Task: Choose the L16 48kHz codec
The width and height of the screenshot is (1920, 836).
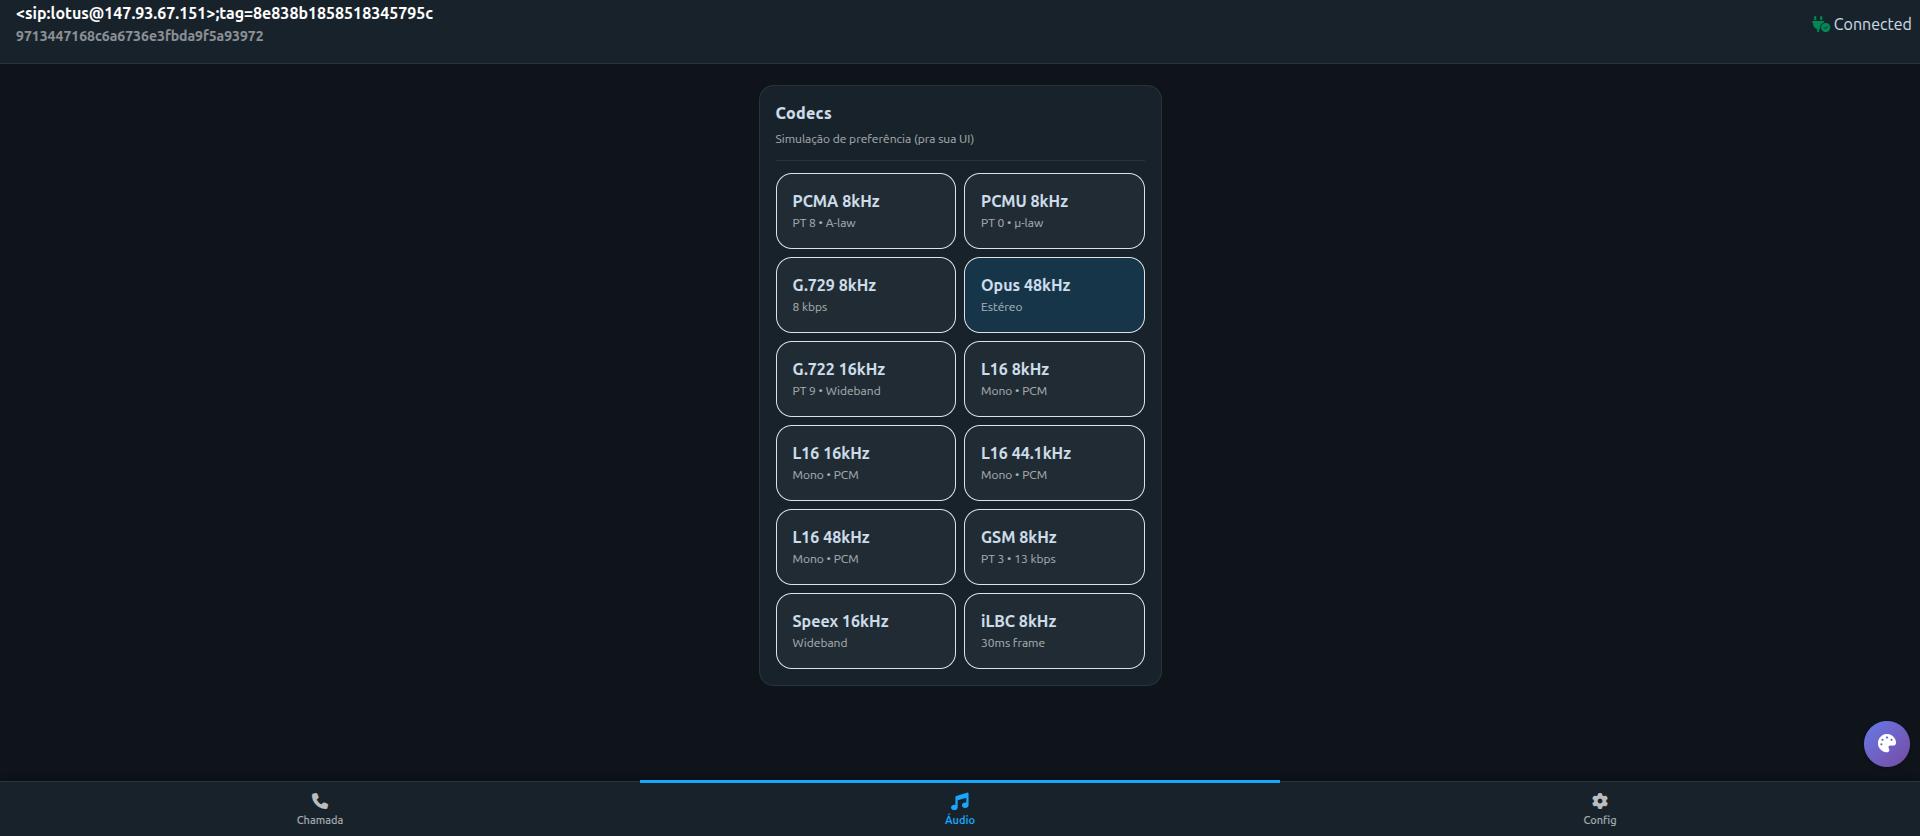Action: tap(865, 547)
